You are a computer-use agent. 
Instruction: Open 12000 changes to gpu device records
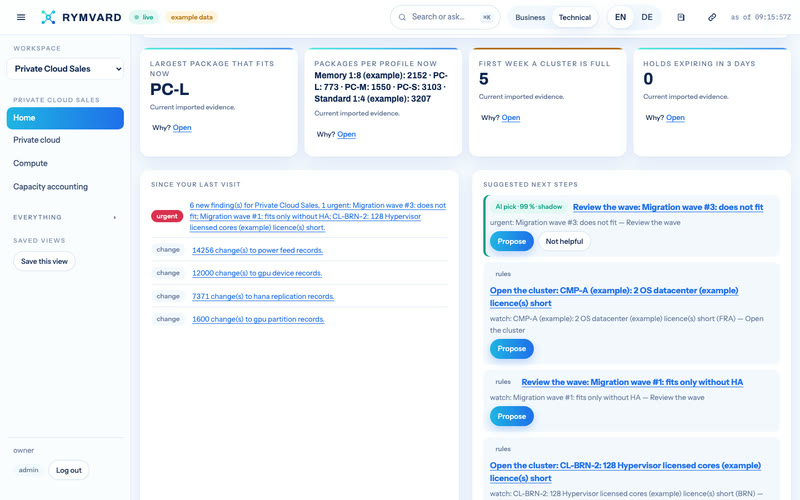coord(257,273)
